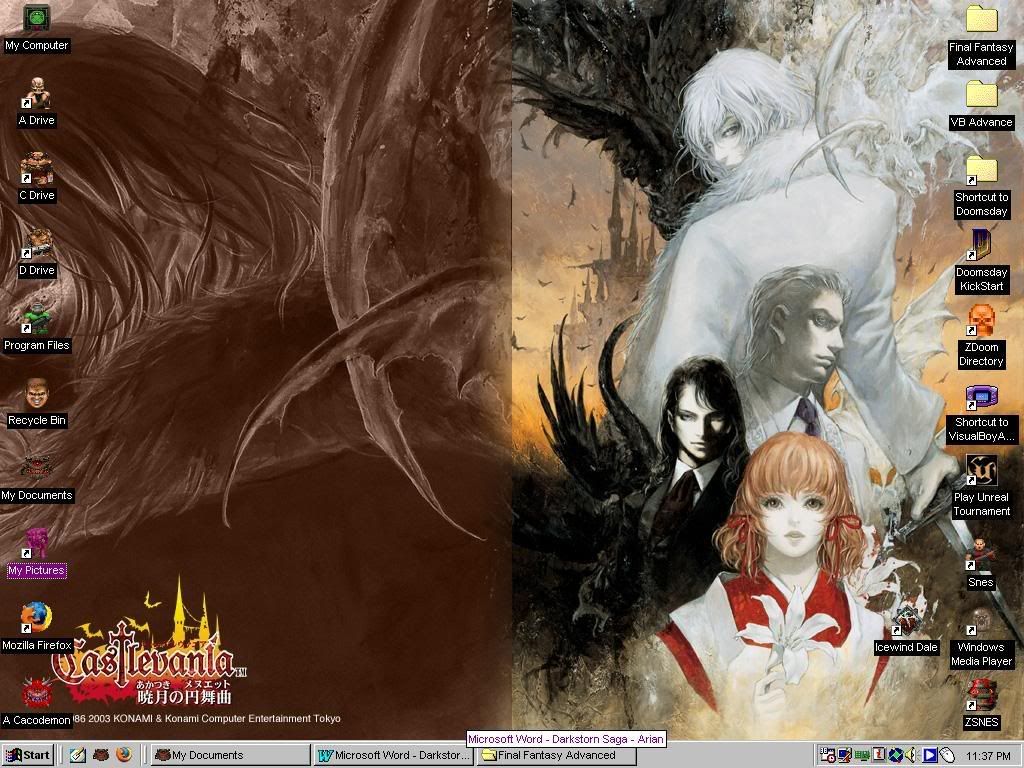This screenshot has width=1024, height=768.
Task: Launch Doomsday KickStart
Action: point(982,262)
